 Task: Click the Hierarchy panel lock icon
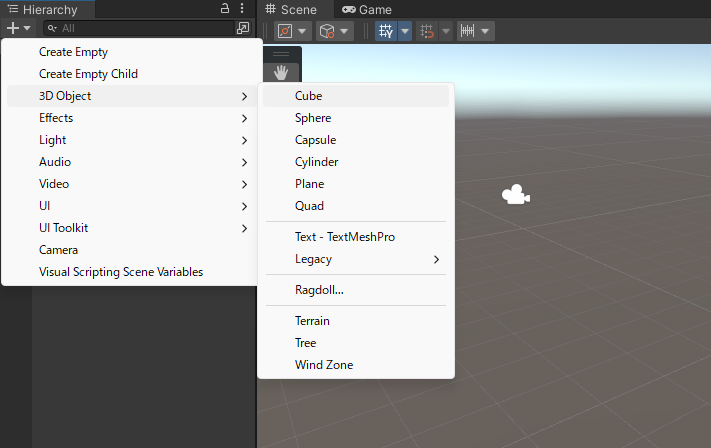[x=225, y=9]
